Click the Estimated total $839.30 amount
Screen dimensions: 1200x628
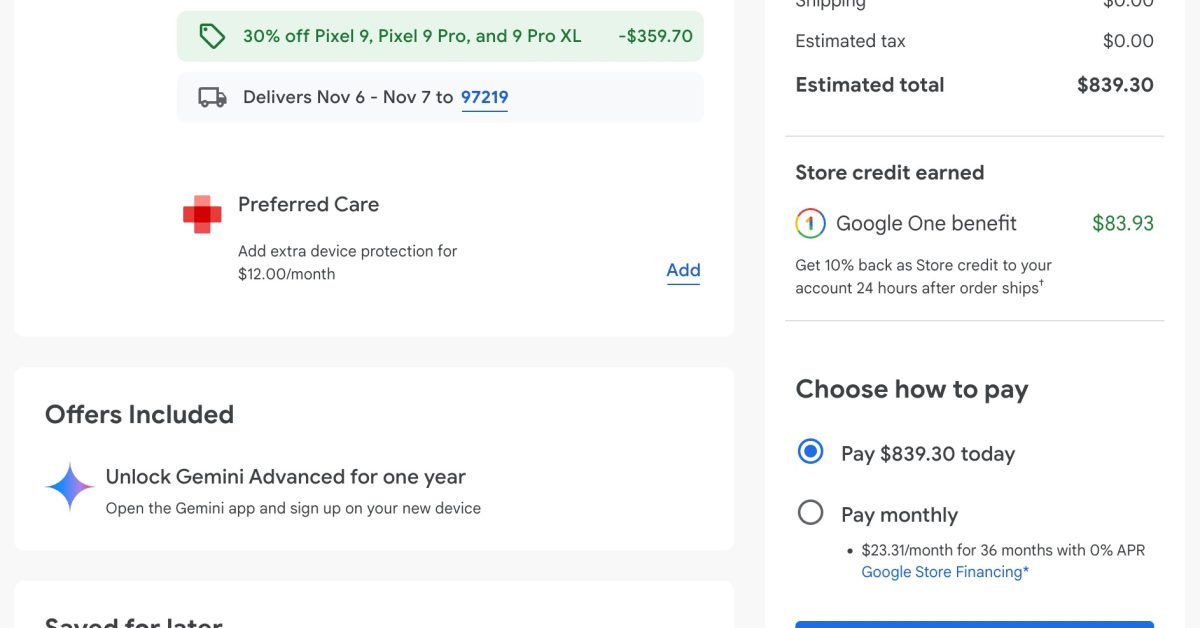[x=1115, y=85]
